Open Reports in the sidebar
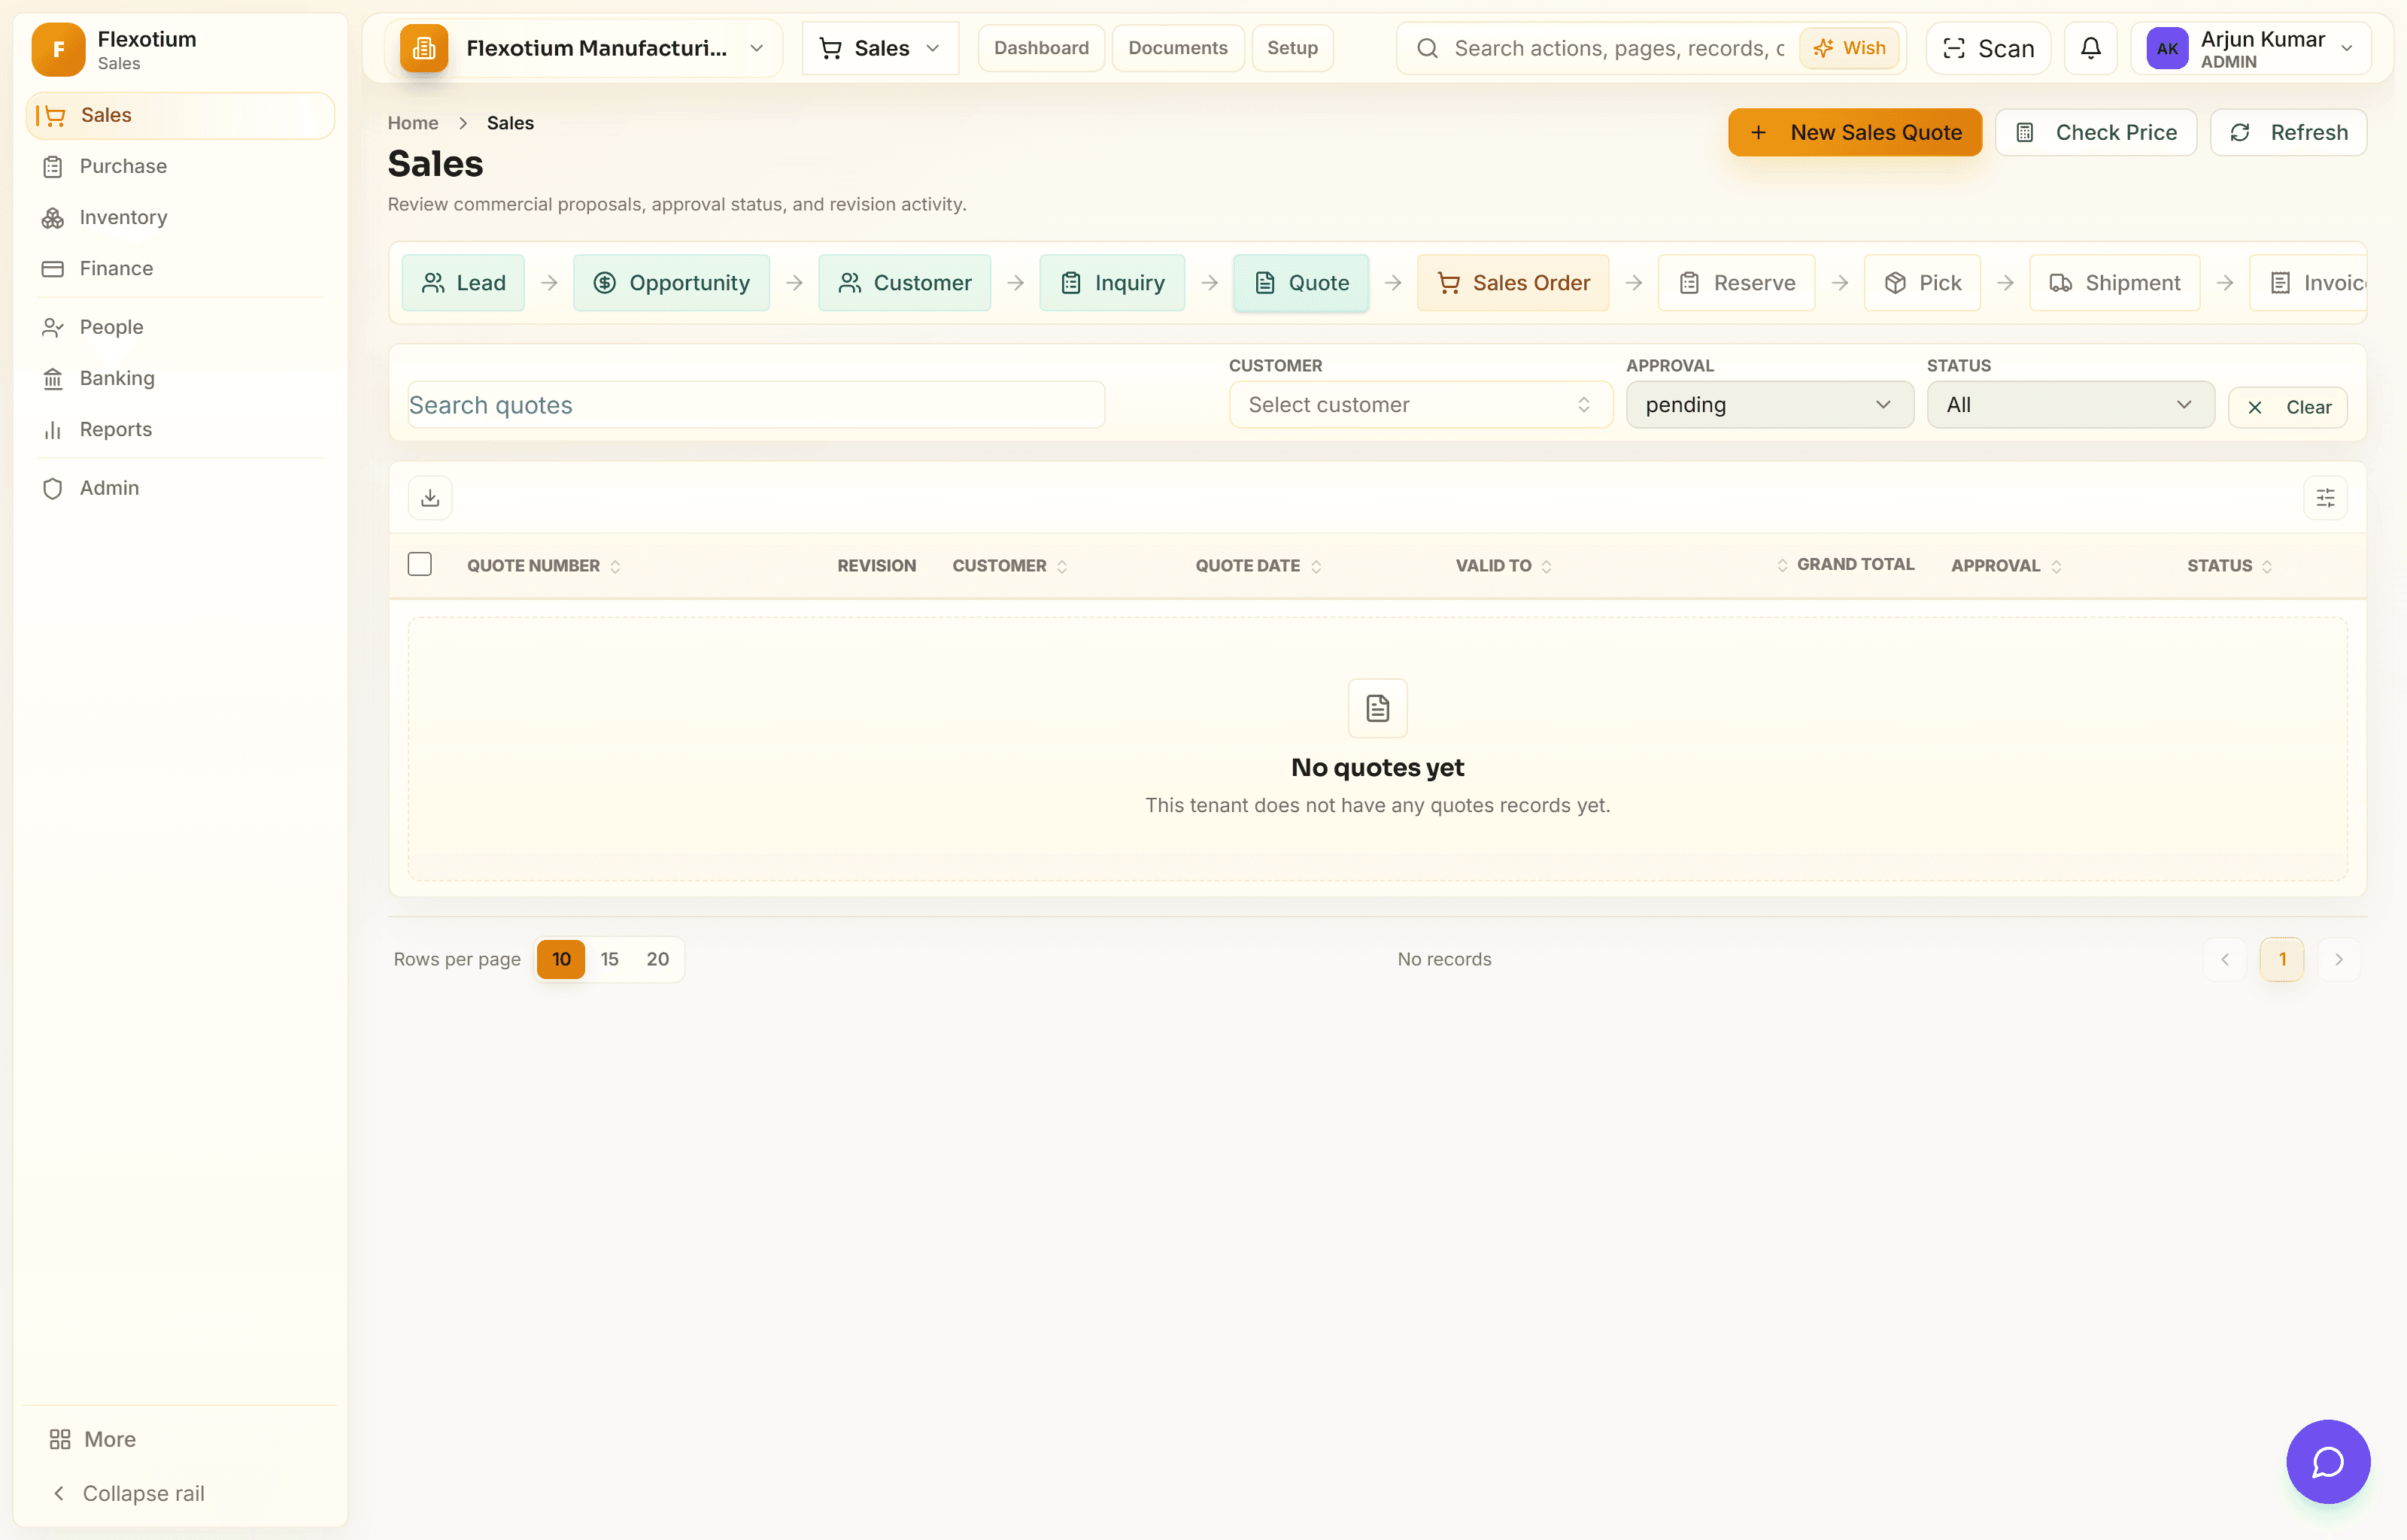 pos(180,429)
